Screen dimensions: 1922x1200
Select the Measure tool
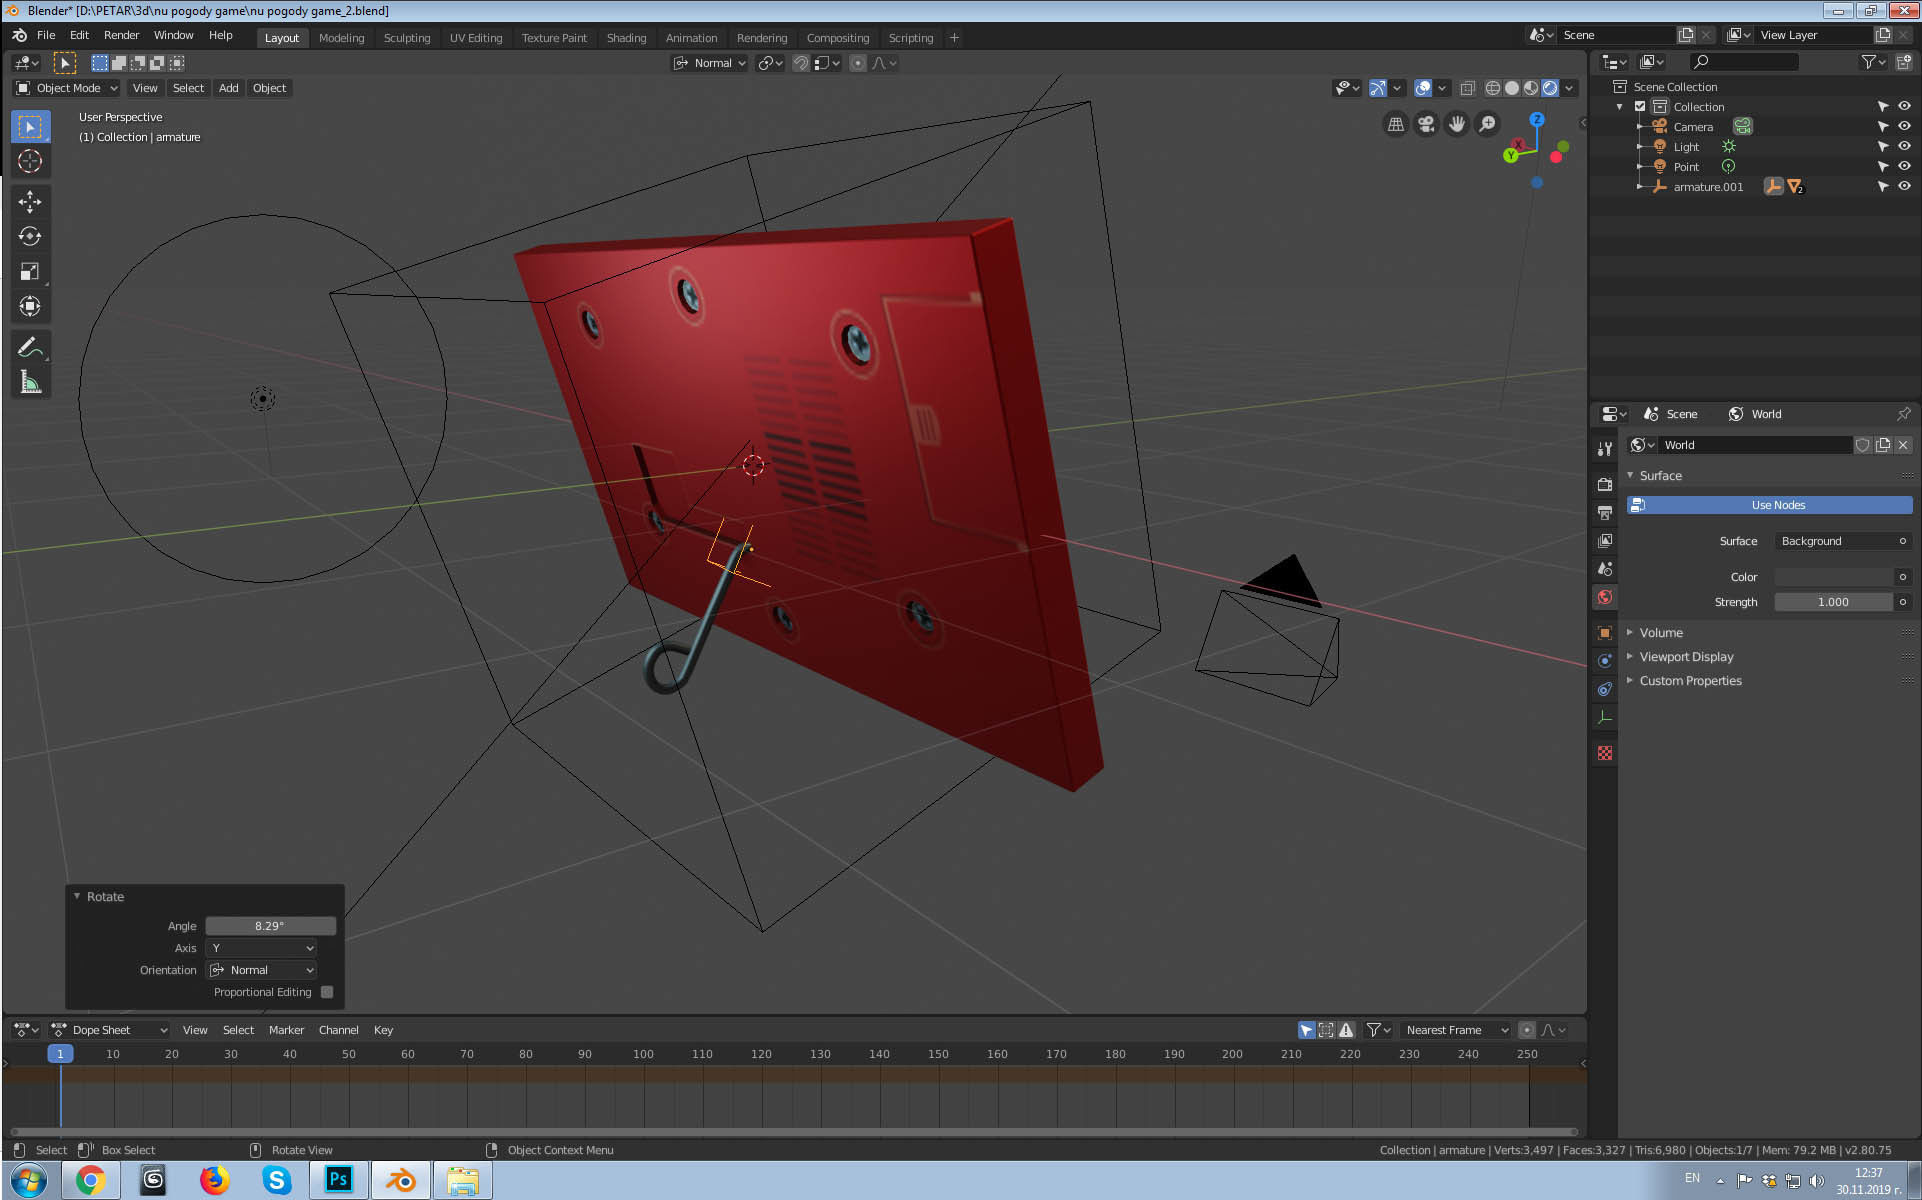(x=30, y=382)
